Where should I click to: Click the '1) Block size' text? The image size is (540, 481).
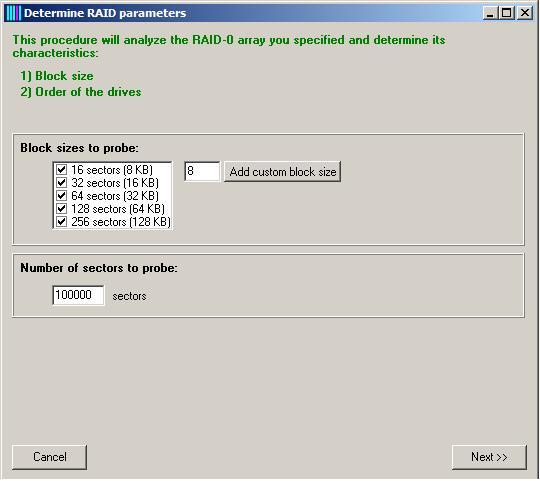[57, 76]
